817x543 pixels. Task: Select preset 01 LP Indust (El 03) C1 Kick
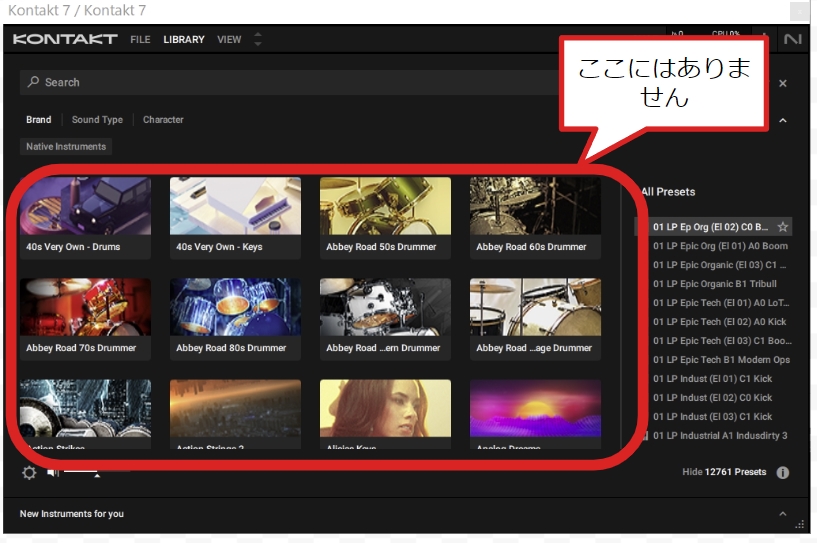click(x=713, y=416)
